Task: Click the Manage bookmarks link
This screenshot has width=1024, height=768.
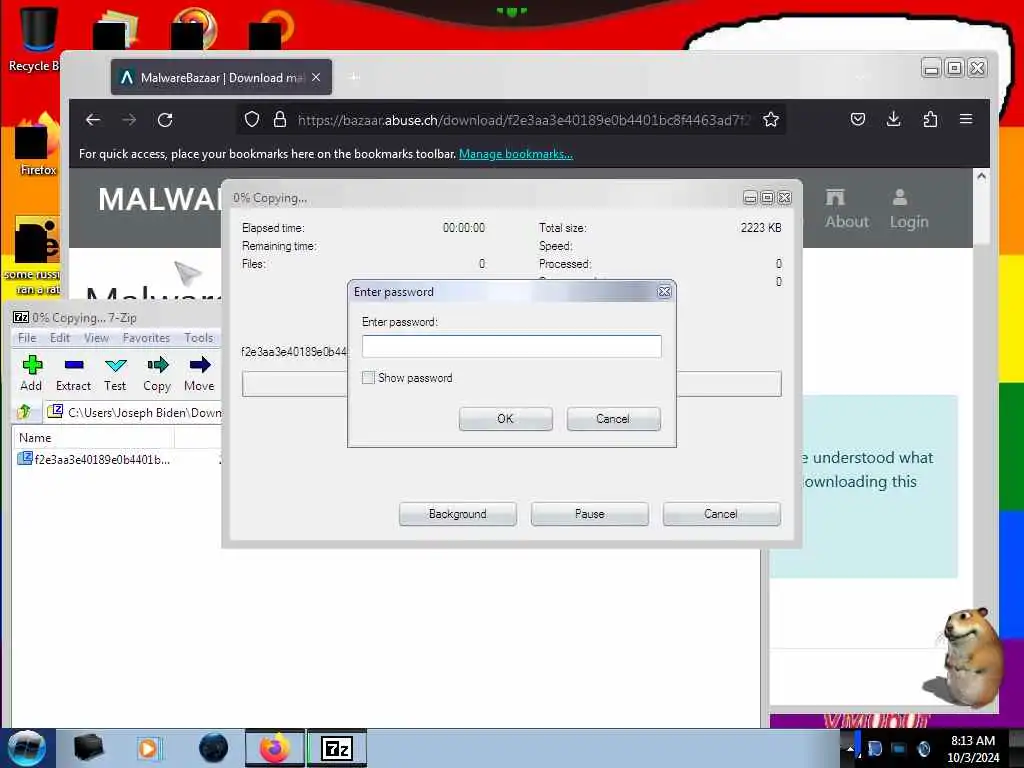Action: click(516, 154)
